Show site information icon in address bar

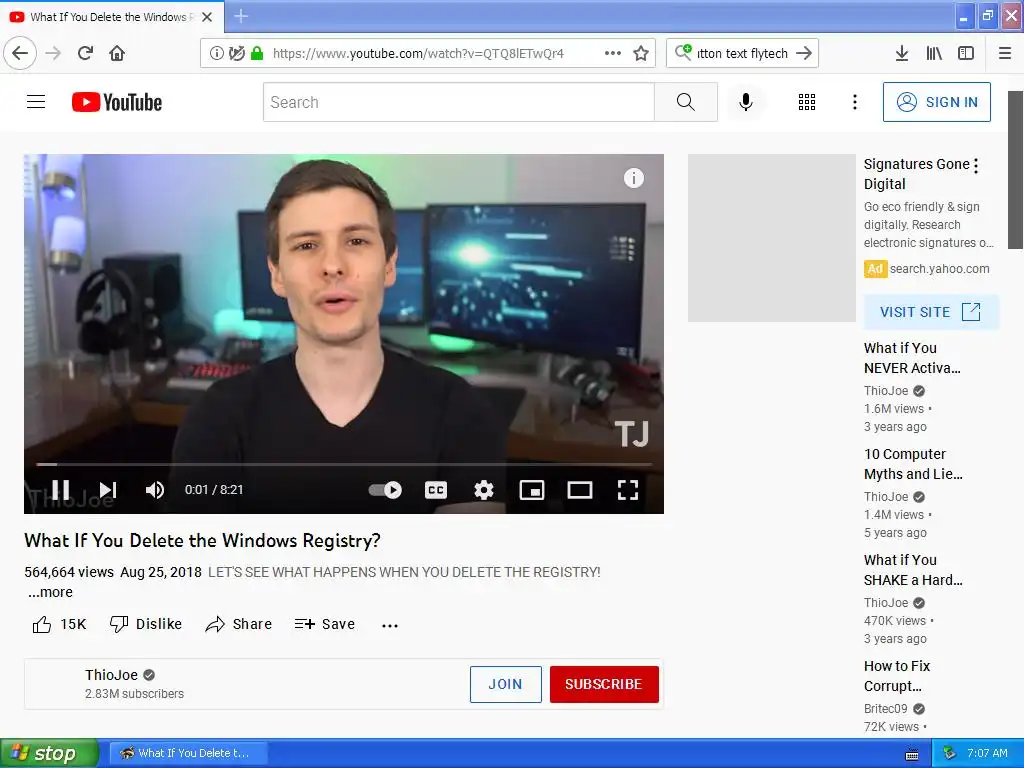217,54
